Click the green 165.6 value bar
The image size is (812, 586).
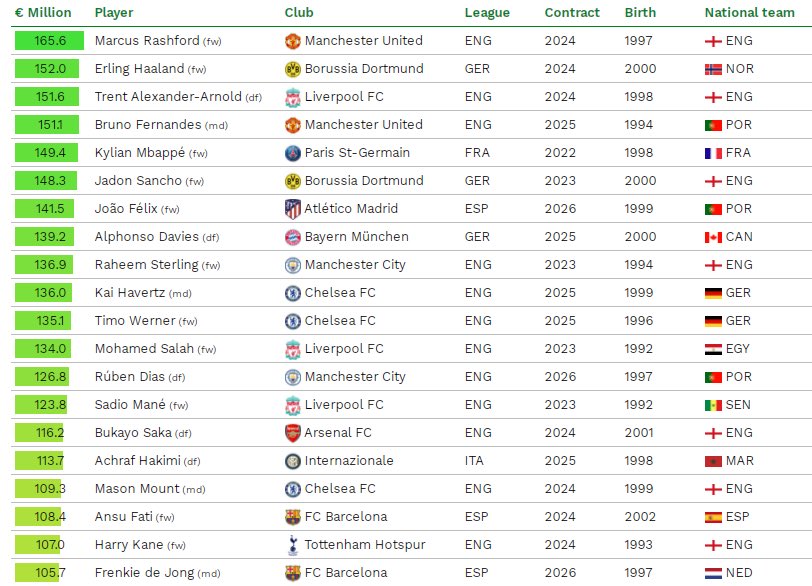click(50, 41)
